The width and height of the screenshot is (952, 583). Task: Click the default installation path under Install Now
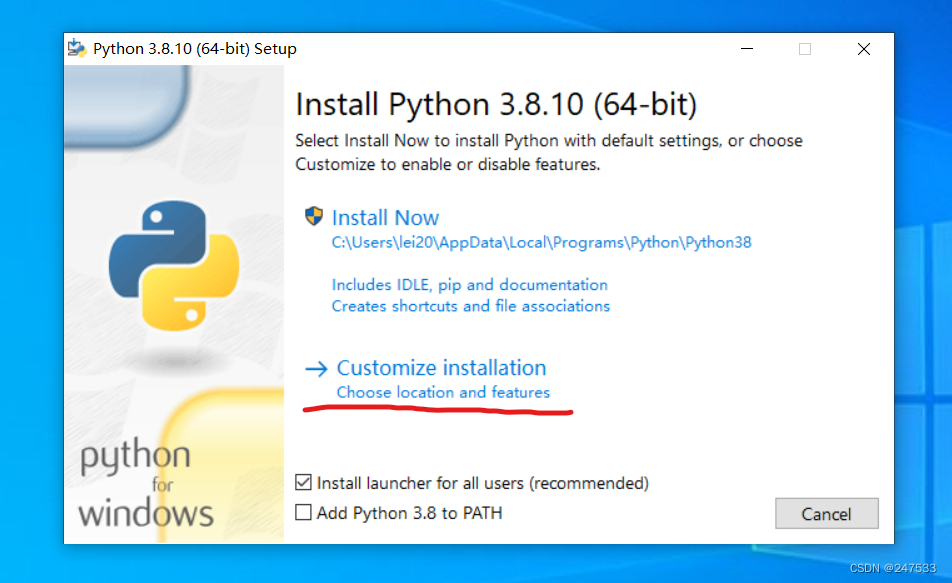[x=543, y=242]
